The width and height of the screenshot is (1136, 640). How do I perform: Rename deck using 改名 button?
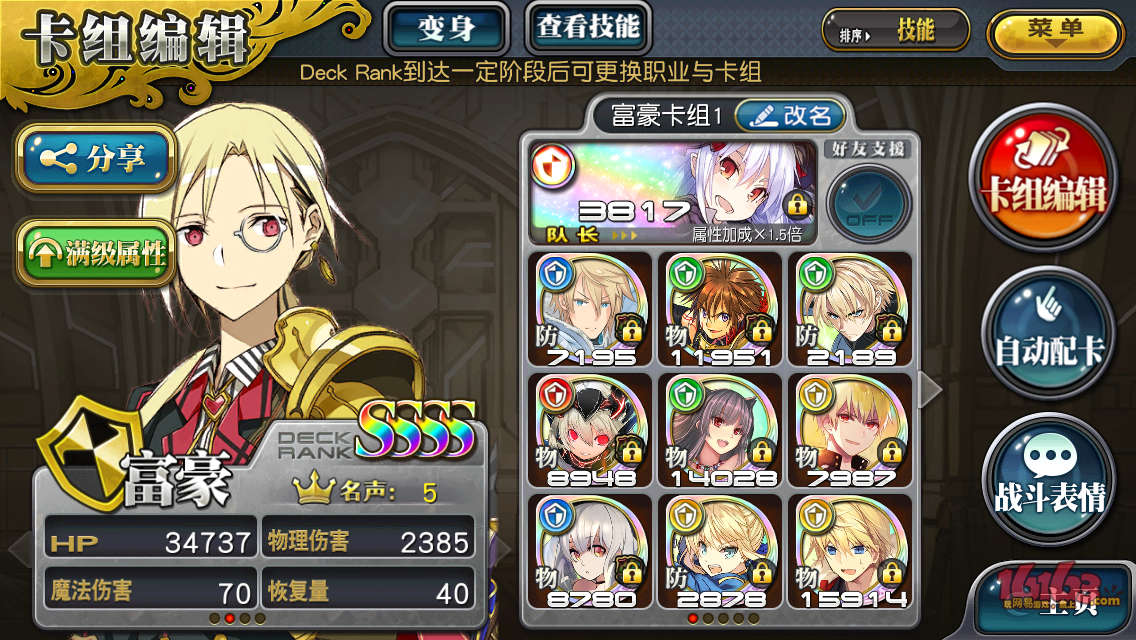(790, 115)
